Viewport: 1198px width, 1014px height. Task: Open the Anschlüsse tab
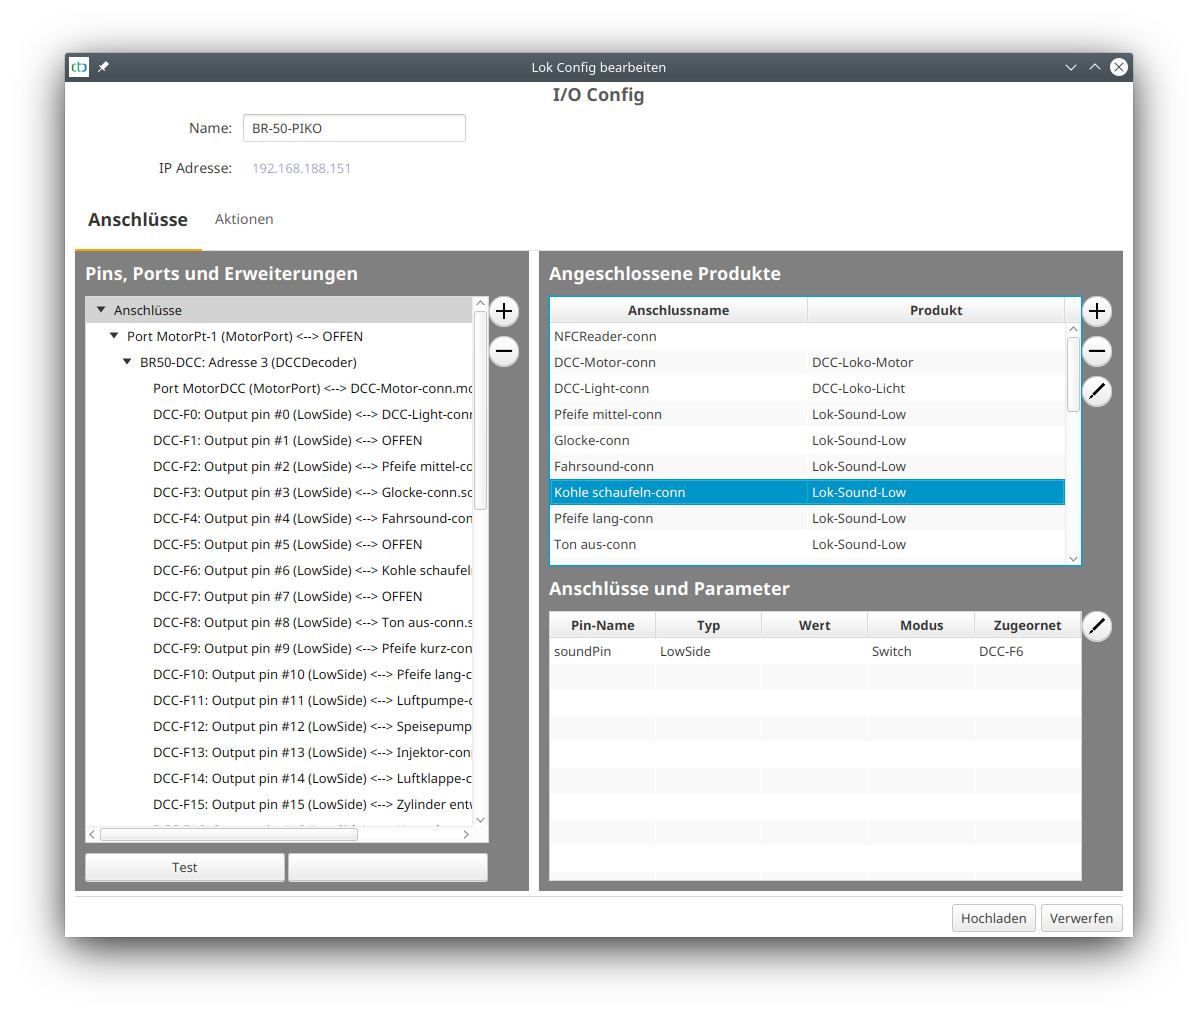click(x=138, y=220)
